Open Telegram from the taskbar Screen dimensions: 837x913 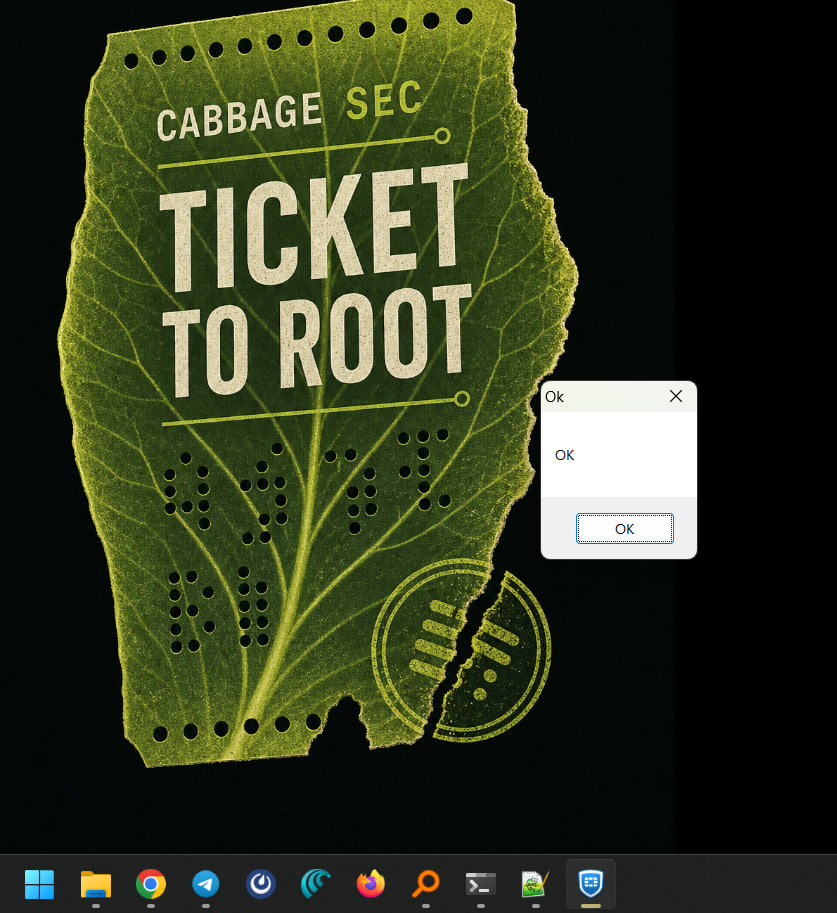pyautogui.click(x=206, y=884)
